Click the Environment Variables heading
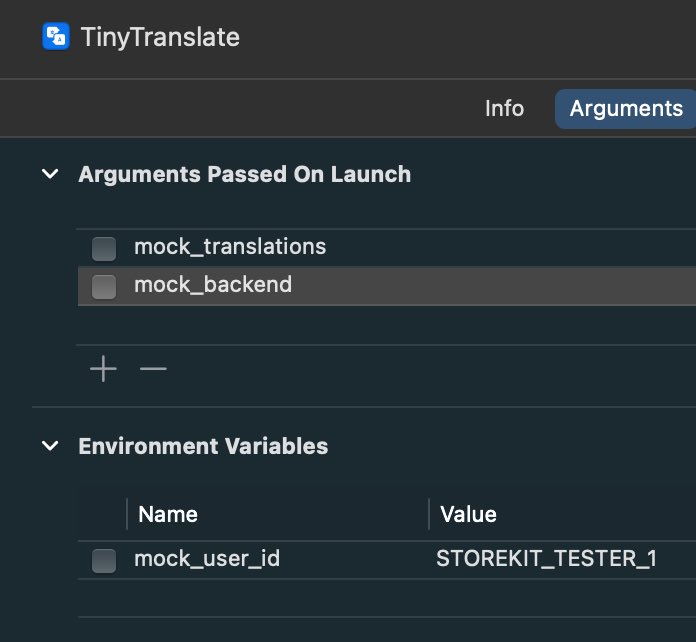 pos(203,446)
